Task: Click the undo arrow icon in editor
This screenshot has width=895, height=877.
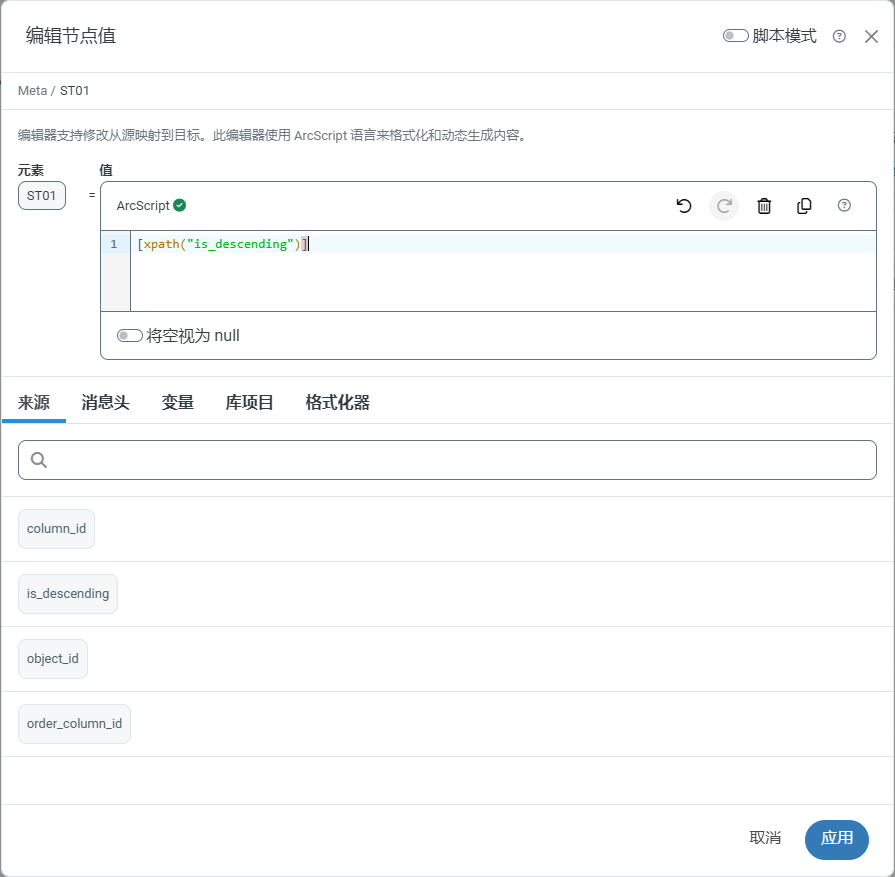Action: 684,206
